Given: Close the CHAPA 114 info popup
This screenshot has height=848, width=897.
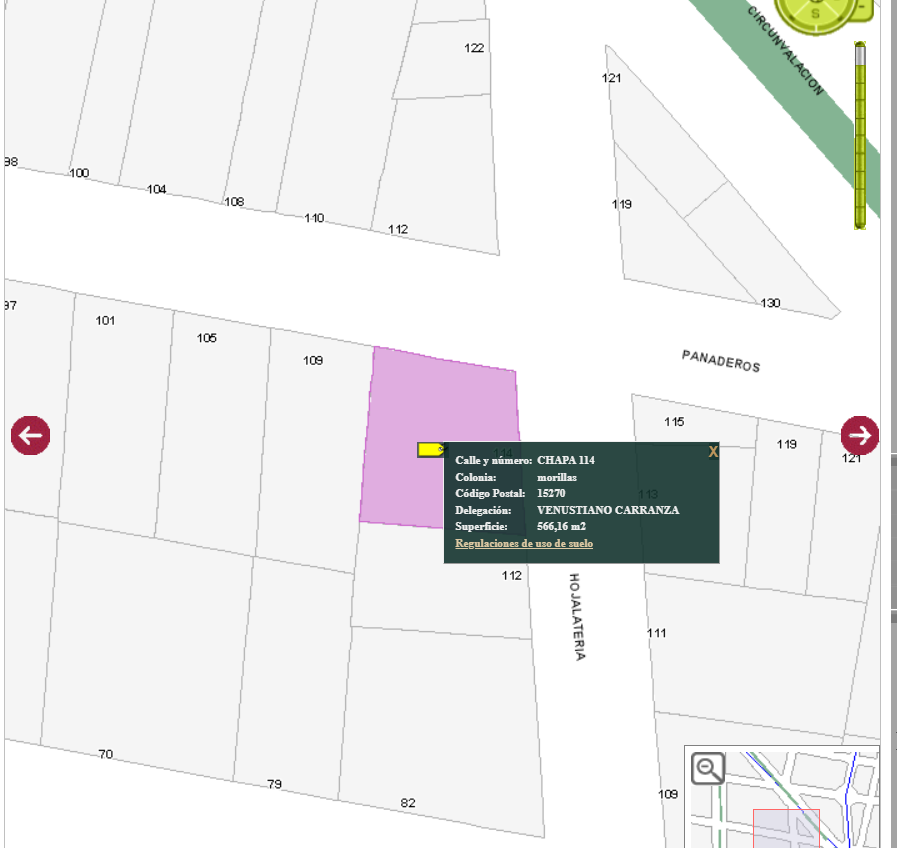Looking at the screenshot, I should (x=713, y=452).
